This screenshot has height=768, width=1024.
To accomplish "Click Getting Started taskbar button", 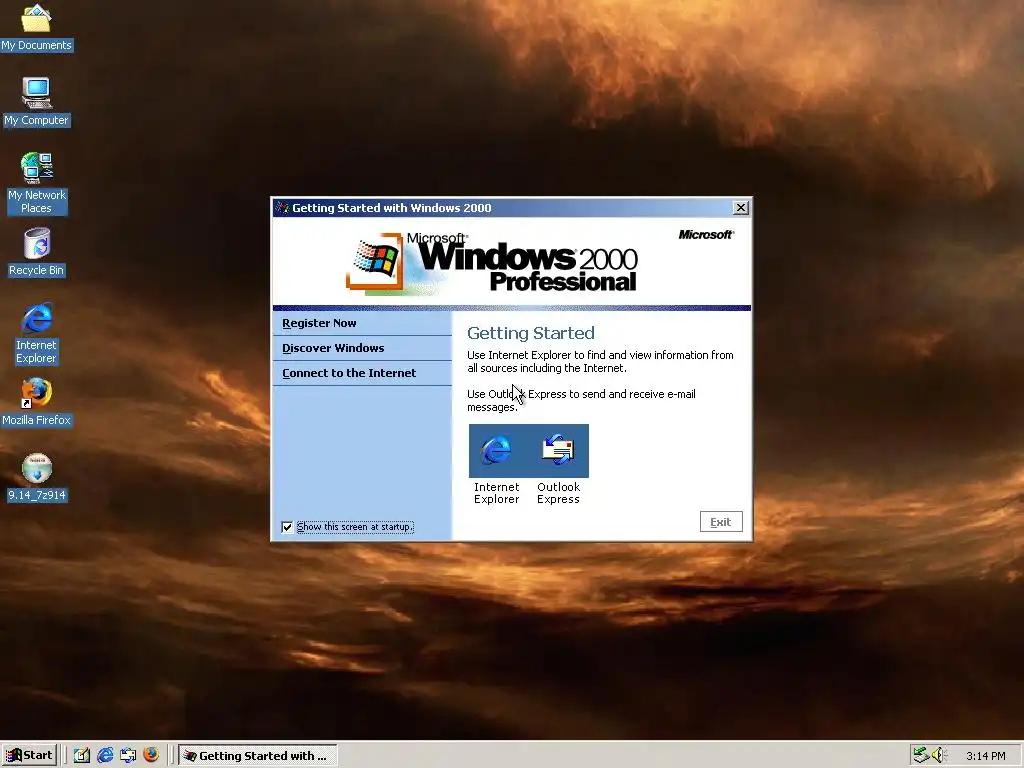I will tap(258, 756).
